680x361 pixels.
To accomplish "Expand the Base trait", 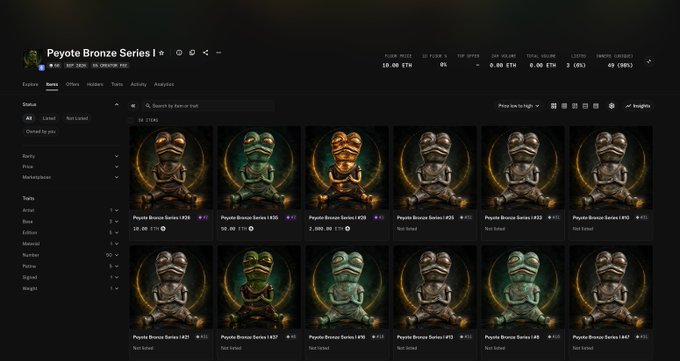I will (70, 222).
